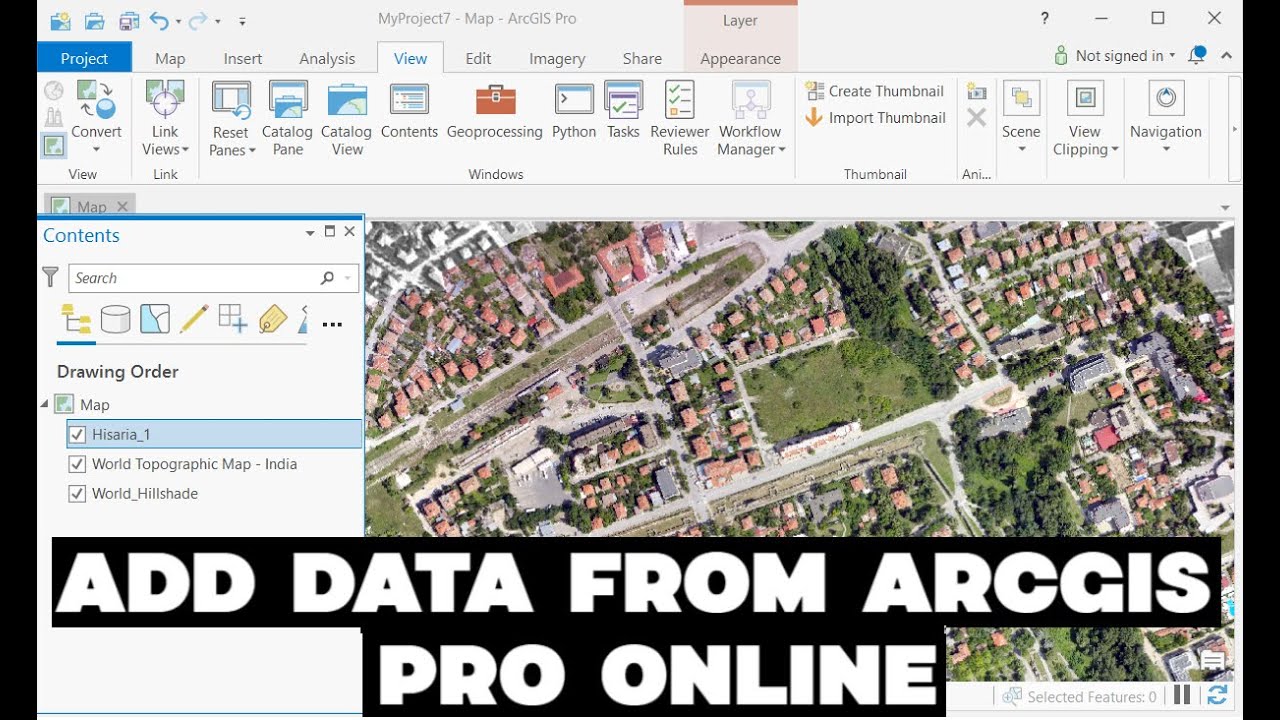Open the Catalog Pane

point(287,118)
